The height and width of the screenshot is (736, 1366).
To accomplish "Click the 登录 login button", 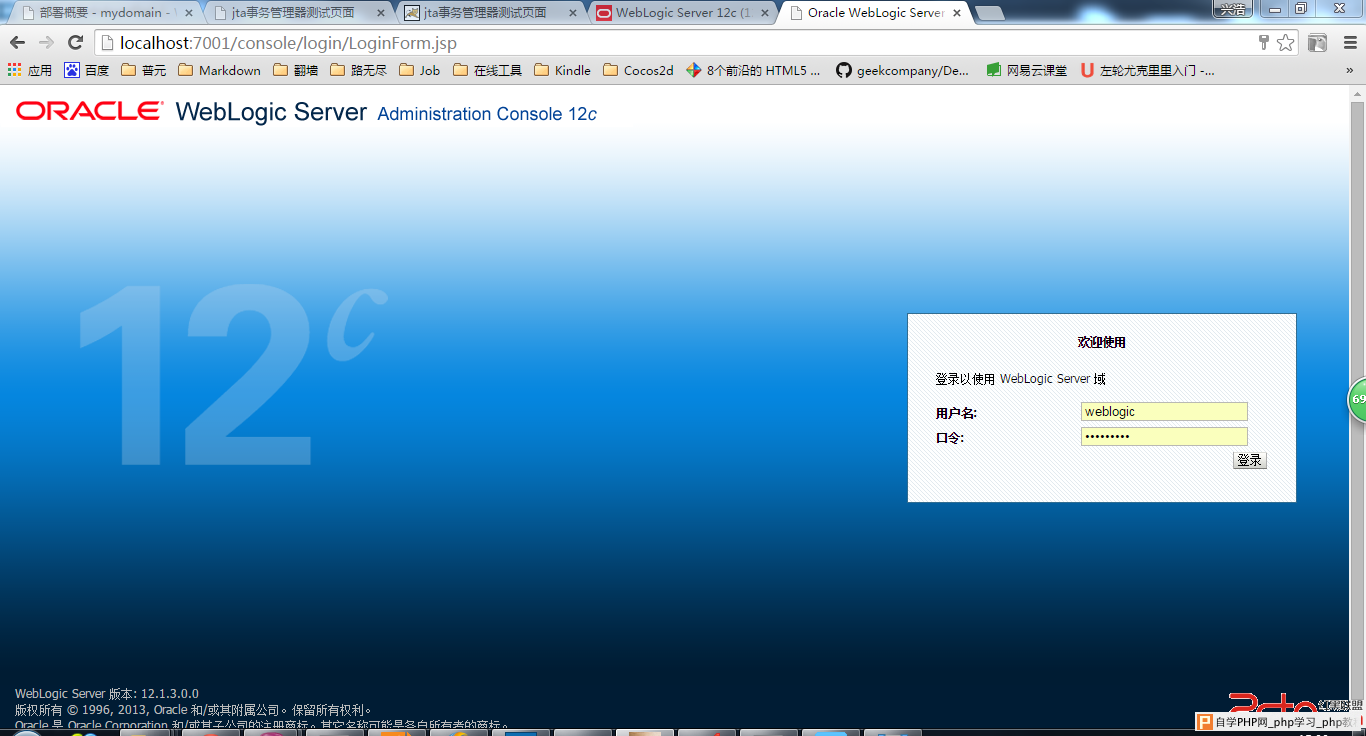I will click(x=1250, y=460).
